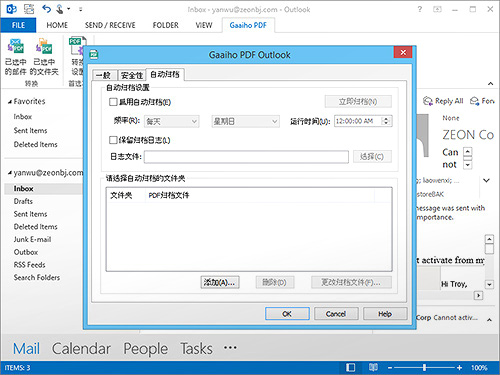Switch to normal view icon in status bar
The height and width of the screenshot is (375, 500).
click(x=350, y=367)
